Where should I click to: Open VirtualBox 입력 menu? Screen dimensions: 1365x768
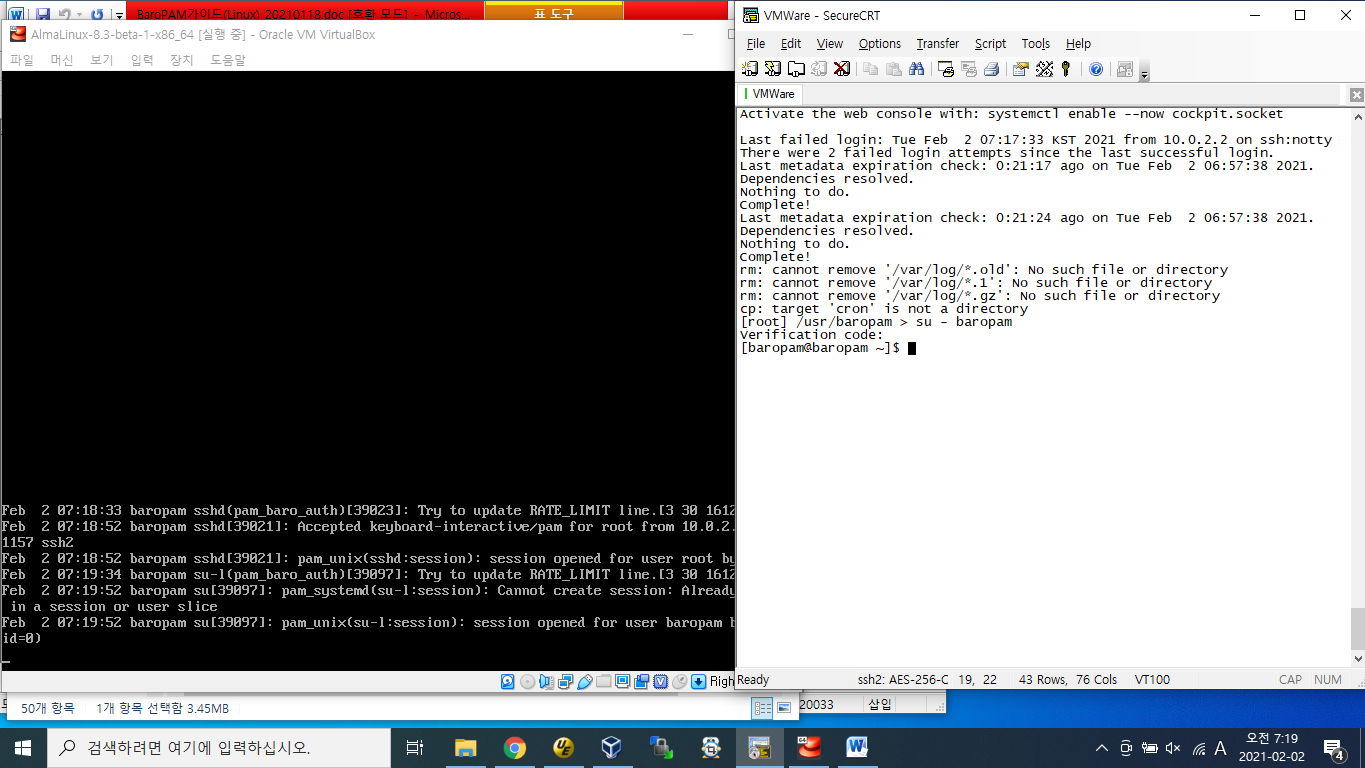(x=142, y=60)
